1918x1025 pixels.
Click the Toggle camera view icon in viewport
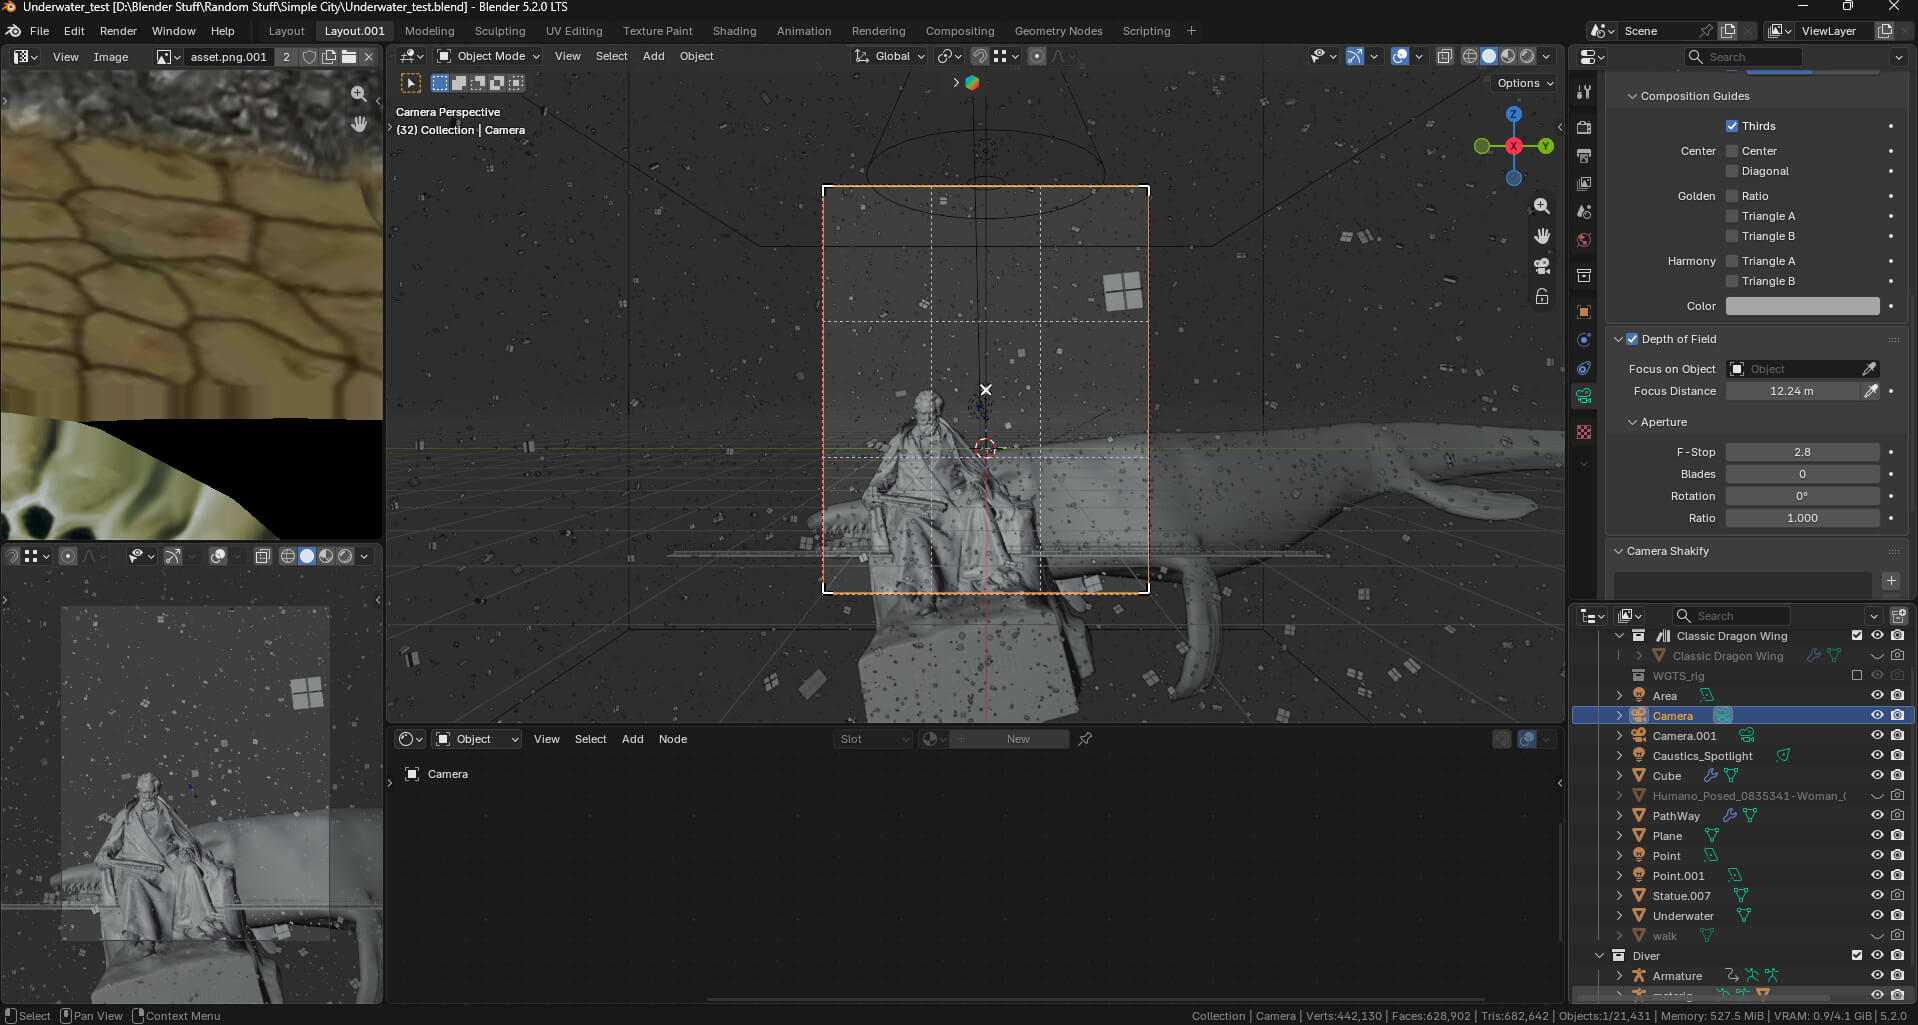1542,266
